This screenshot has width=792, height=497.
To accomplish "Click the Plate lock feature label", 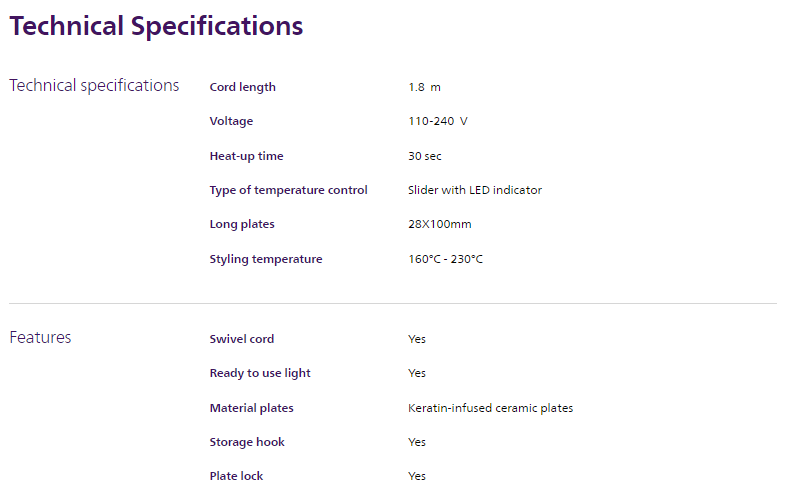I will click(236, 476).
